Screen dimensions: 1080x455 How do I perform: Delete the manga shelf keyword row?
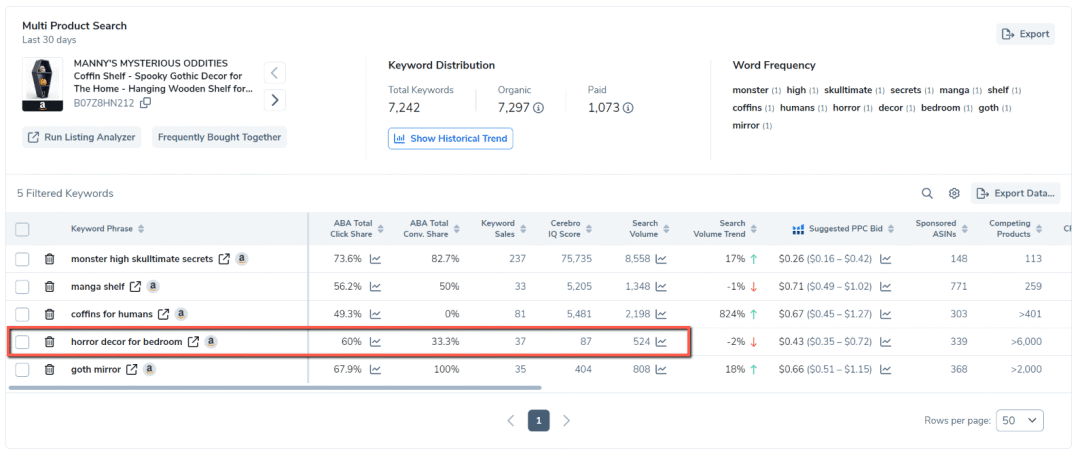[49, 287]
